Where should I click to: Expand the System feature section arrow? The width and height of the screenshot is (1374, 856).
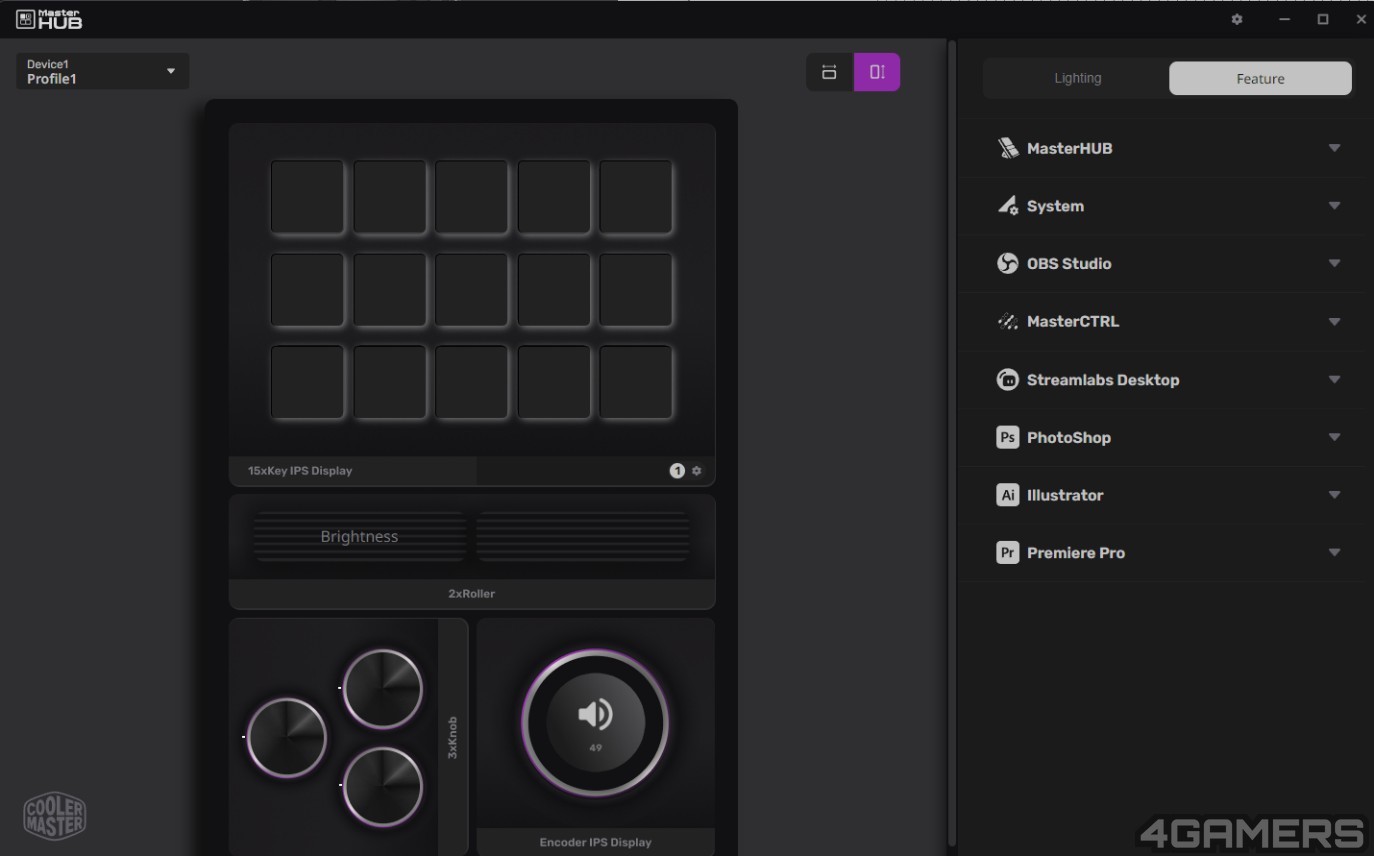[x=1334, y=206]
